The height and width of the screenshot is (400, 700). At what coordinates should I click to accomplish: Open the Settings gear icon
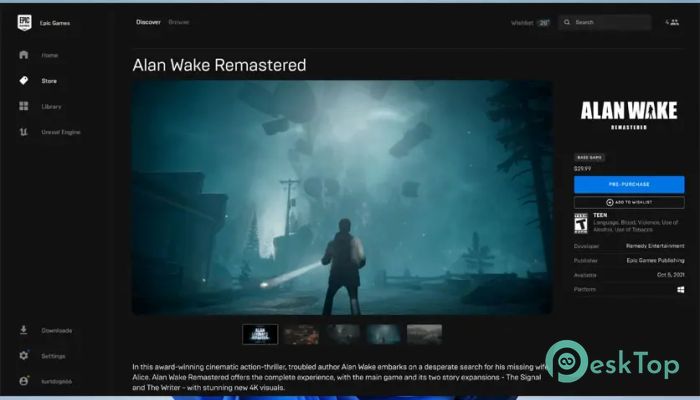pos(24,355)
